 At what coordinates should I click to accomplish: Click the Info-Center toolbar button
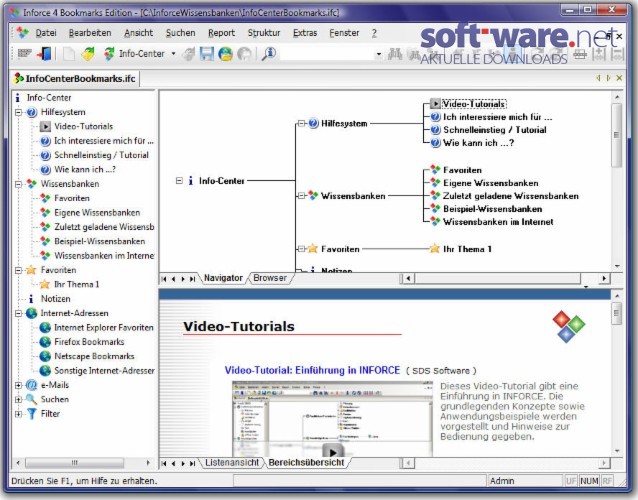coord(133,53)
